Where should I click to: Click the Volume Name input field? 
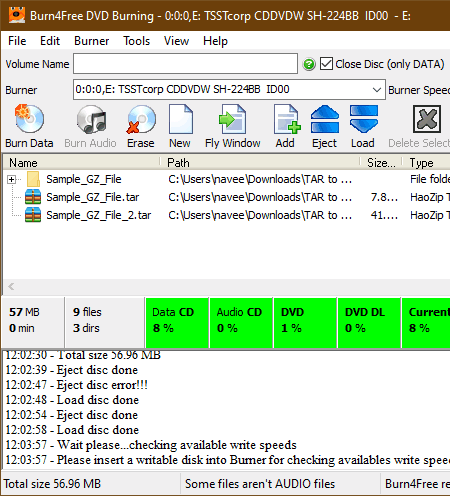coord(185,64)
